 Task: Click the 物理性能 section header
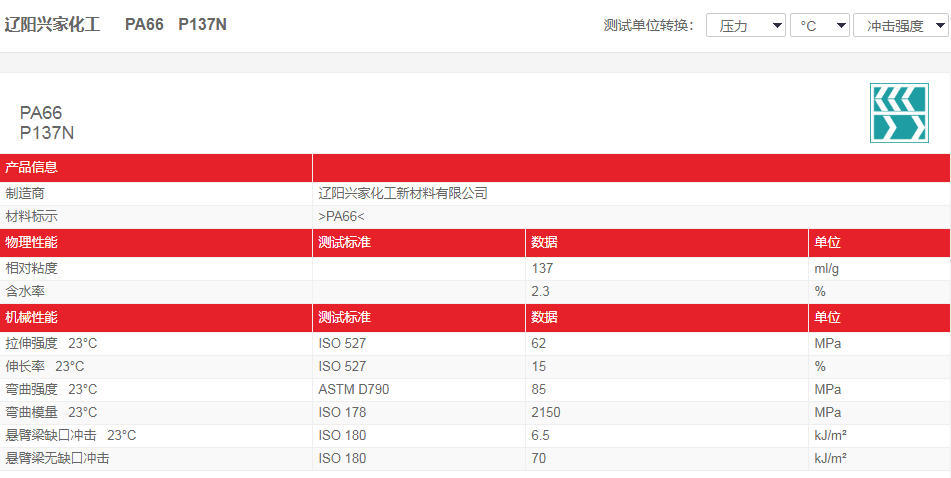32,243
